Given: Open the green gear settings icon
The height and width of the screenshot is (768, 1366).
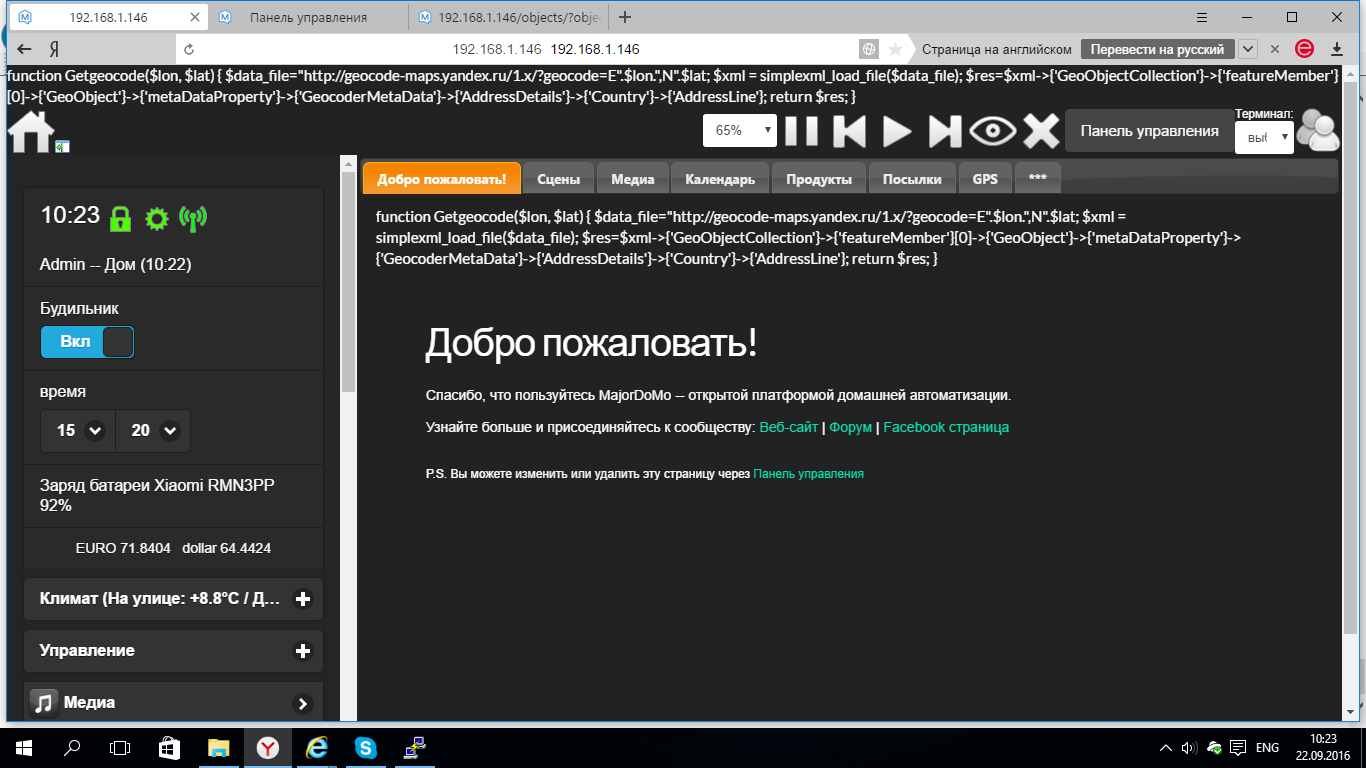Looking at the screenshot, I should click(156, 218).
